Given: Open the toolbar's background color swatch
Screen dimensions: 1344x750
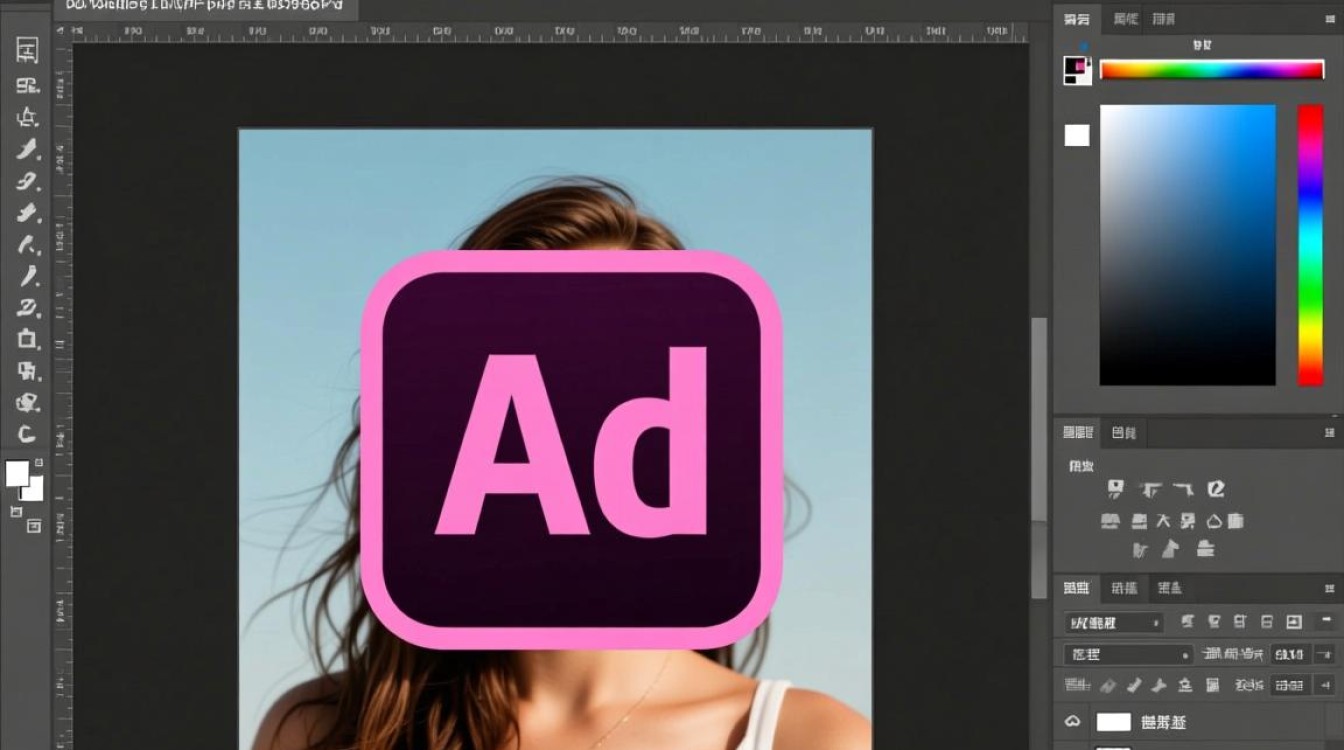Looking at the screenshot, I should click(x=33, y=488).
